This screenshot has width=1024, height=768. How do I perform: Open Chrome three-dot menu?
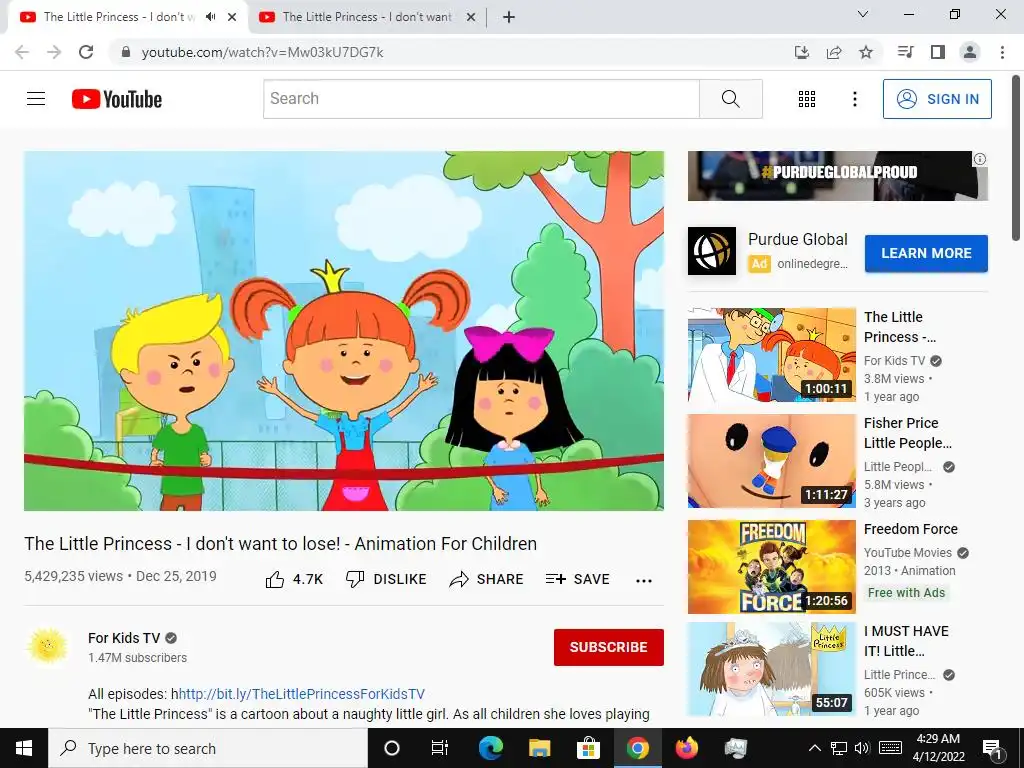tap(1002, 52)
